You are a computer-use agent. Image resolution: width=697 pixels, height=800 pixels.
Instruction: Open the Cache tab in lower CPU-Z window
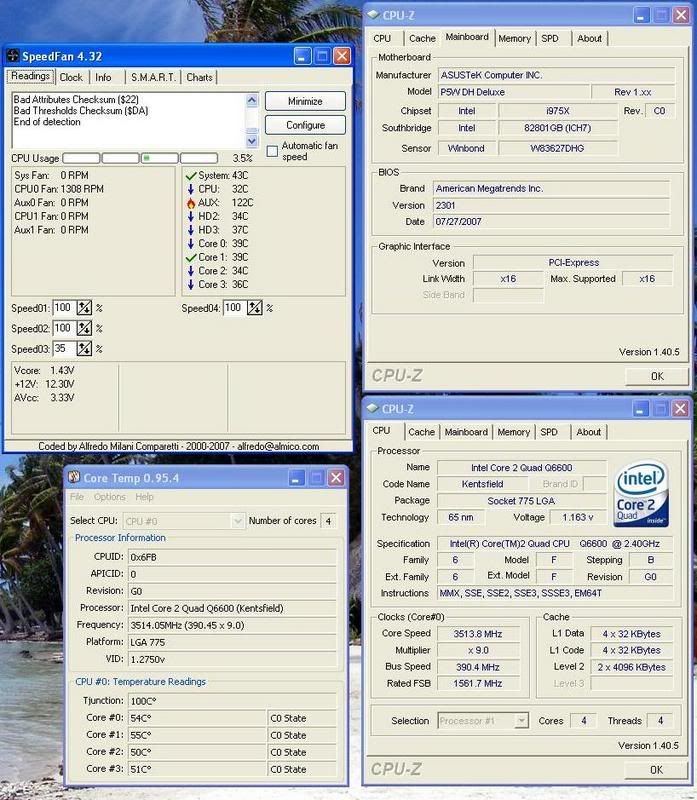[x=421, y=432]
